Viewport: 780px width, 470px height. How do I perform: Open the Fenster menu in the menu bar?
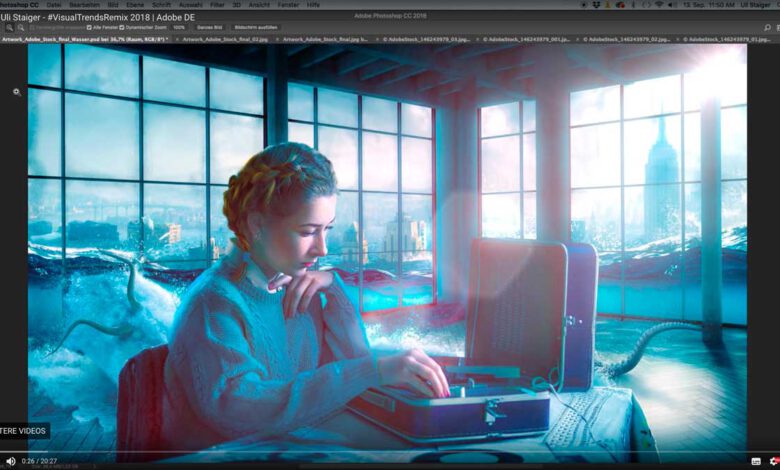coord(290,5)
